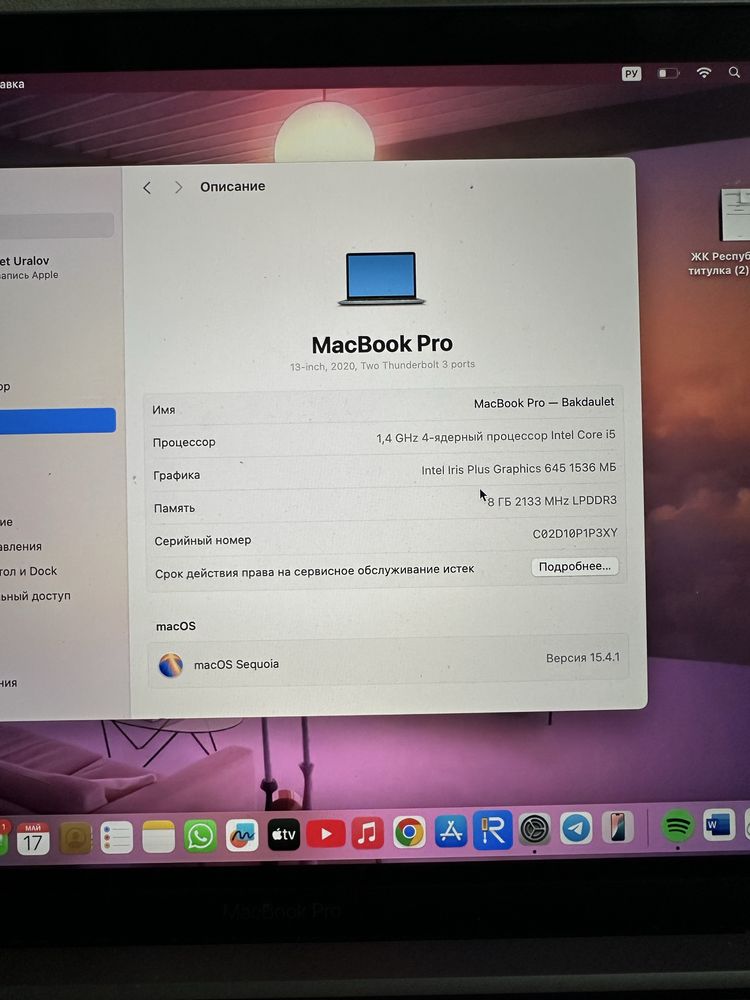Click the Процессор row label

coord(184,442)
